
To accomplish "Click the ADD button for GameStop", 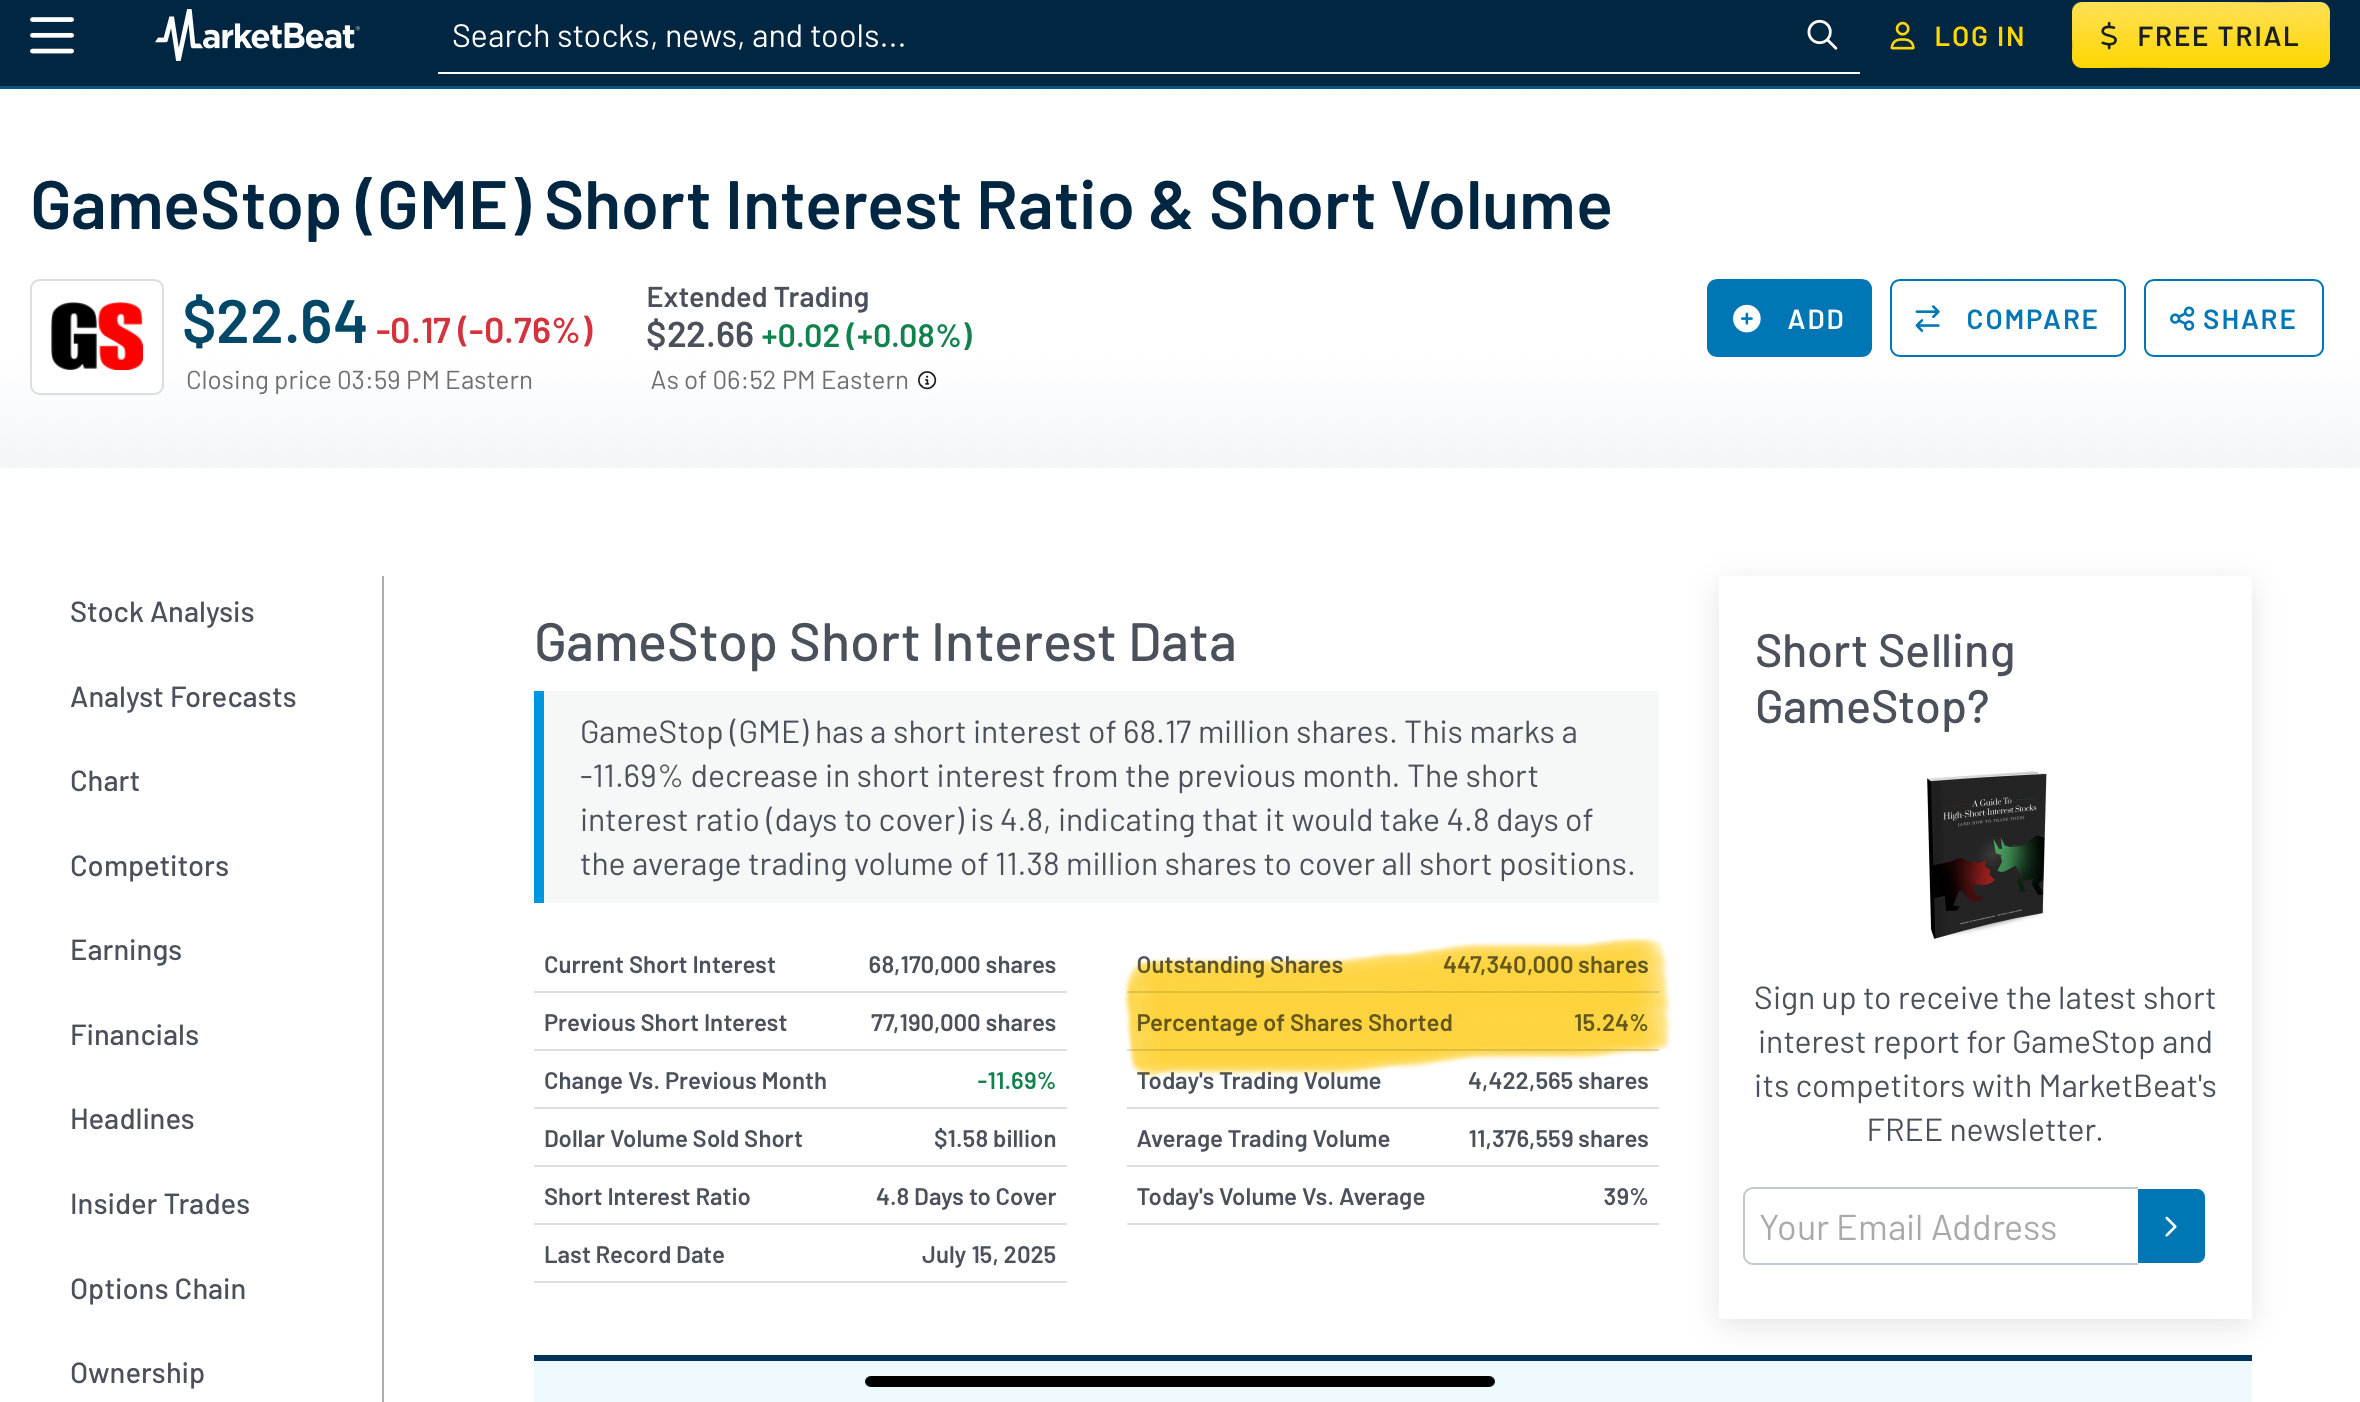I will click(x=1789, y=318).
